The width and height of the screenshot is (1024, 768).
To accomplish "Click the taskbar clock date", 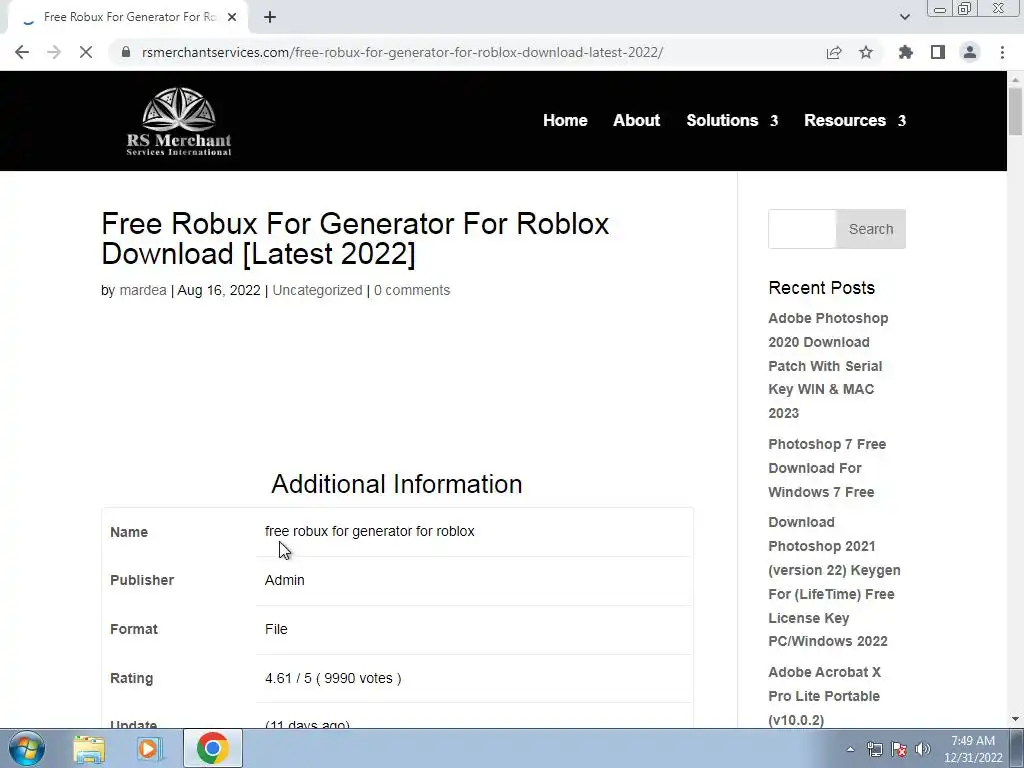I will [973, 749].
